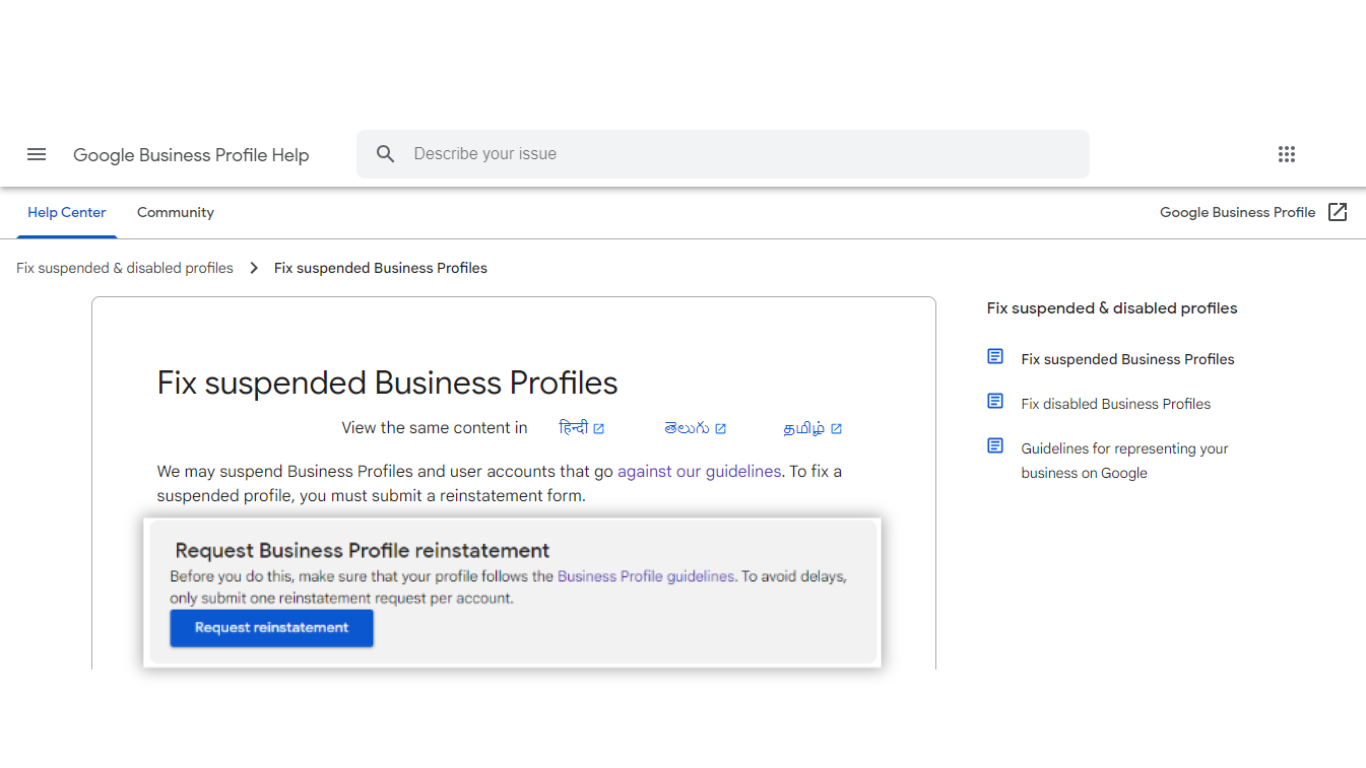Screen dimensions: 1366x768
Task: Go to 'Fix suspended & disabled profiles' breadcrumb
Action: click(125, 268)
